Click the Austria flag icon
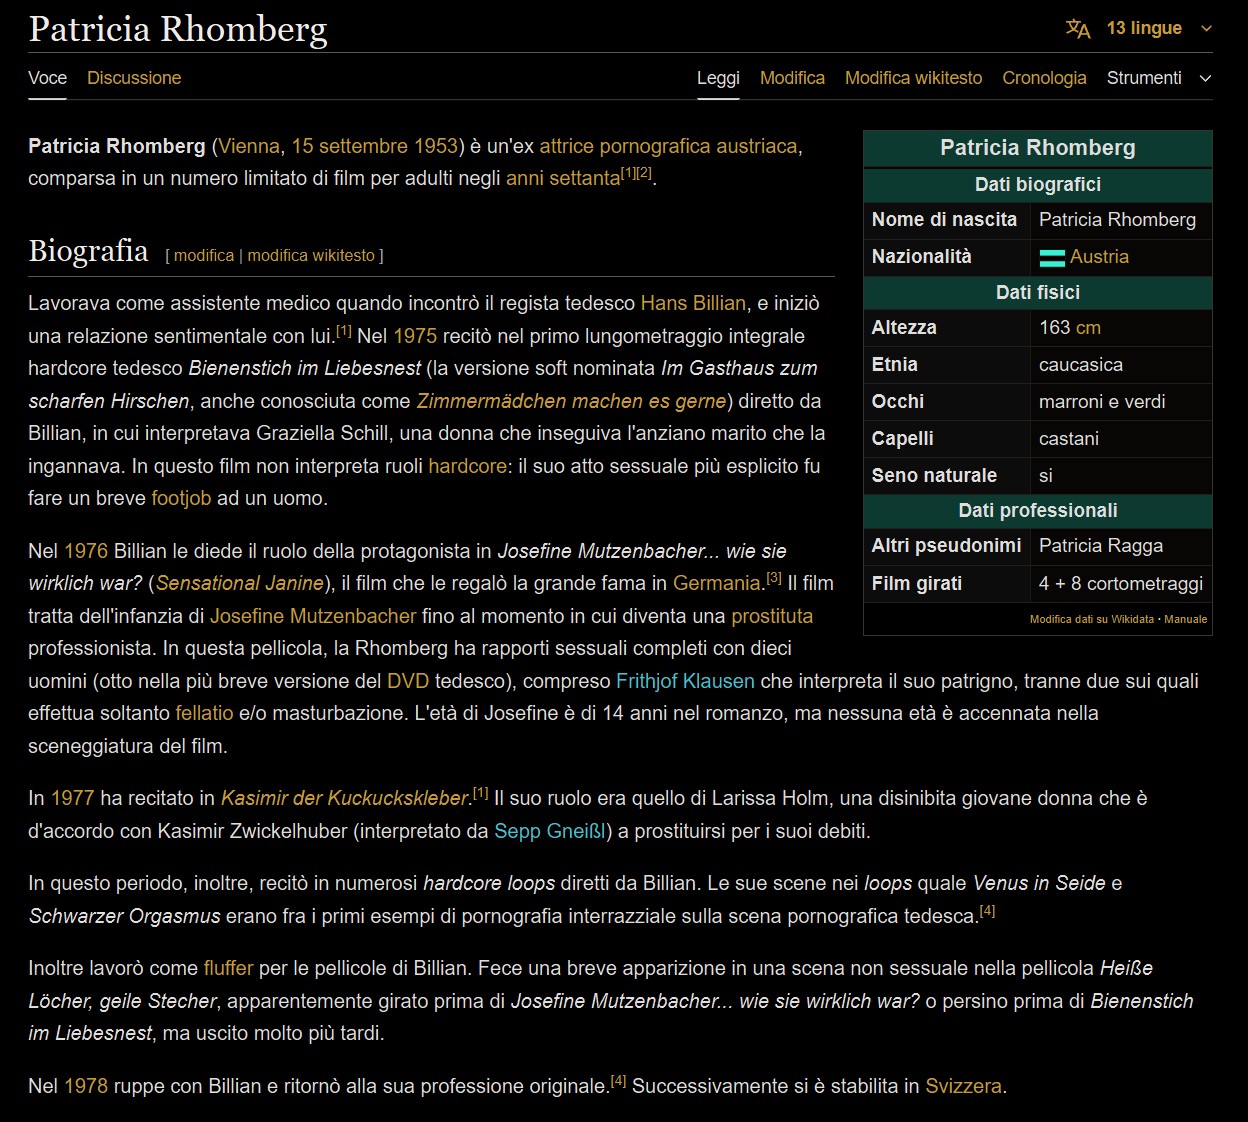 [1052, 257]
